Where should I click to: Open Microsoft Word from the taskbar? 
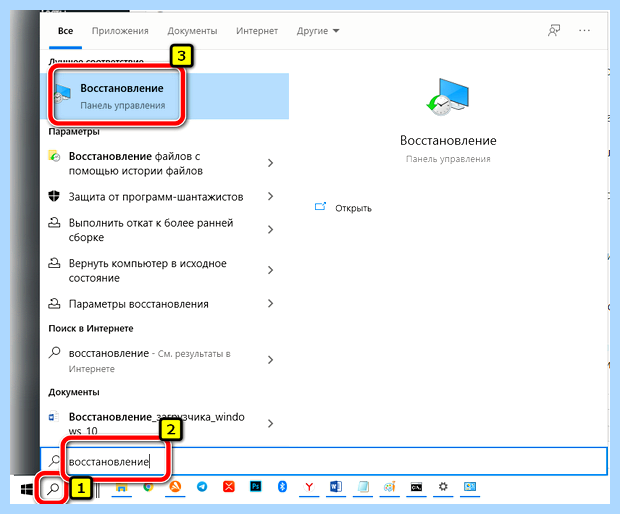[336, 487]
